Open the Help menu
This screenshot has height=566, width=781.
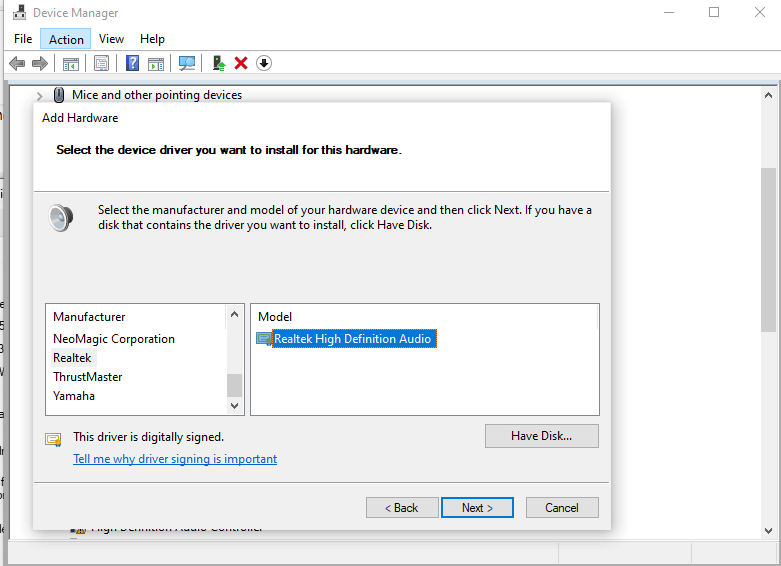152,39
